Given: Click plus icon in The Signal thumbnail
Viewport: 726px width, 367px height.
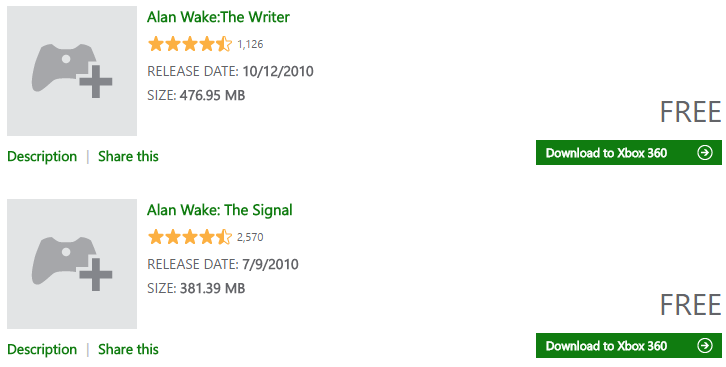Looking at the screenshot, I should click(96, 274).
